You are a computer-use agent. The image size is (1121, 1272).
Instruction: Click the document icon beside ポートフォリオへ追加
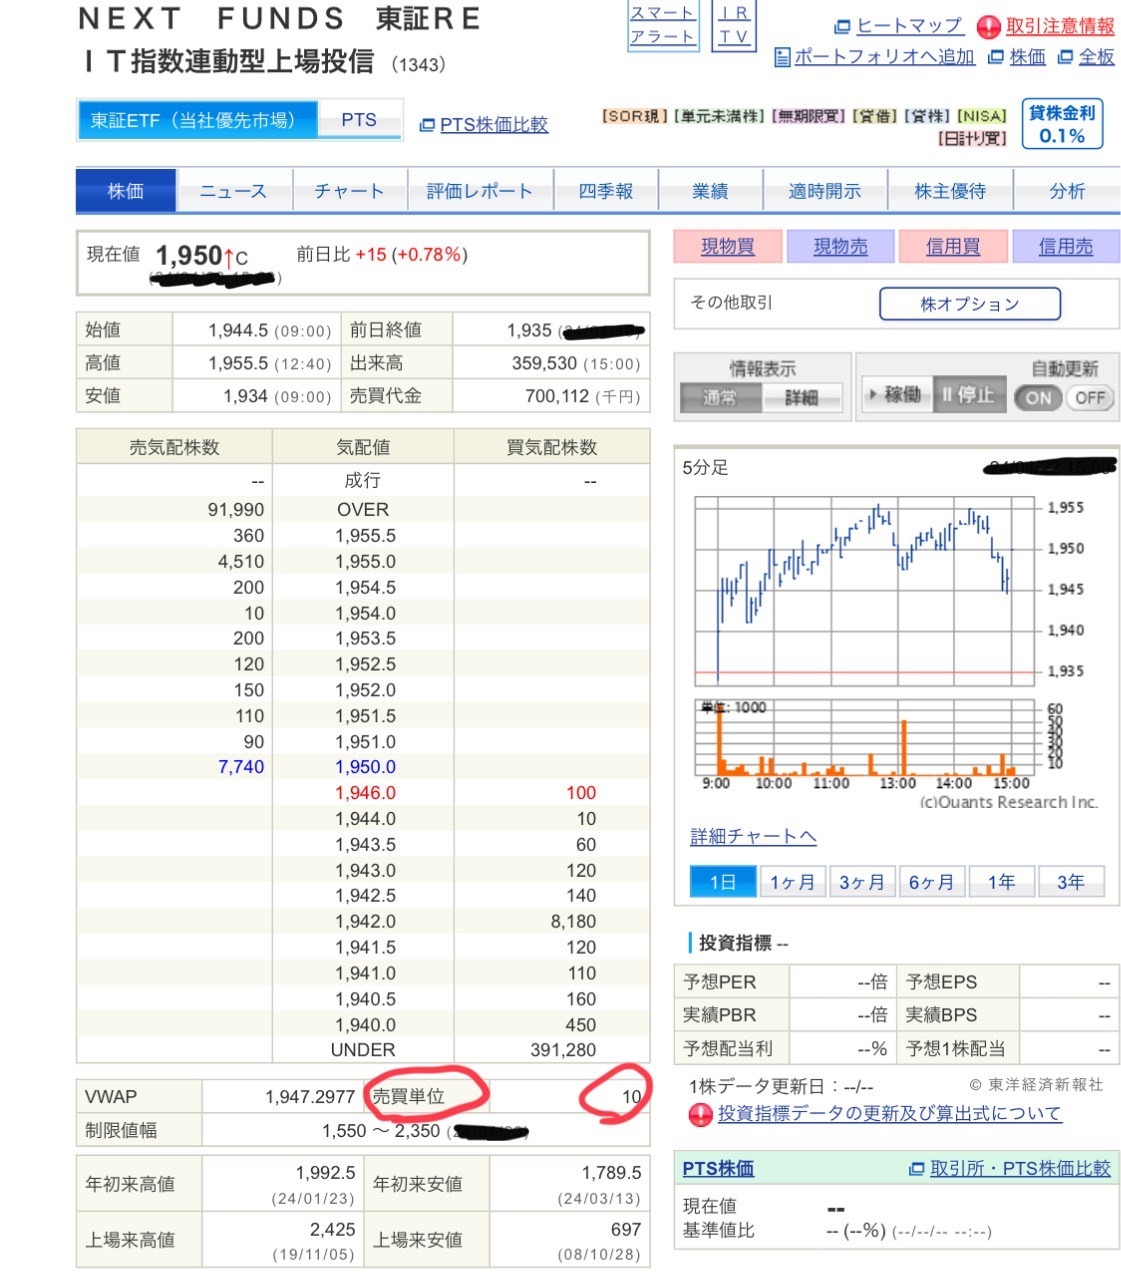(x=782, y=57)
